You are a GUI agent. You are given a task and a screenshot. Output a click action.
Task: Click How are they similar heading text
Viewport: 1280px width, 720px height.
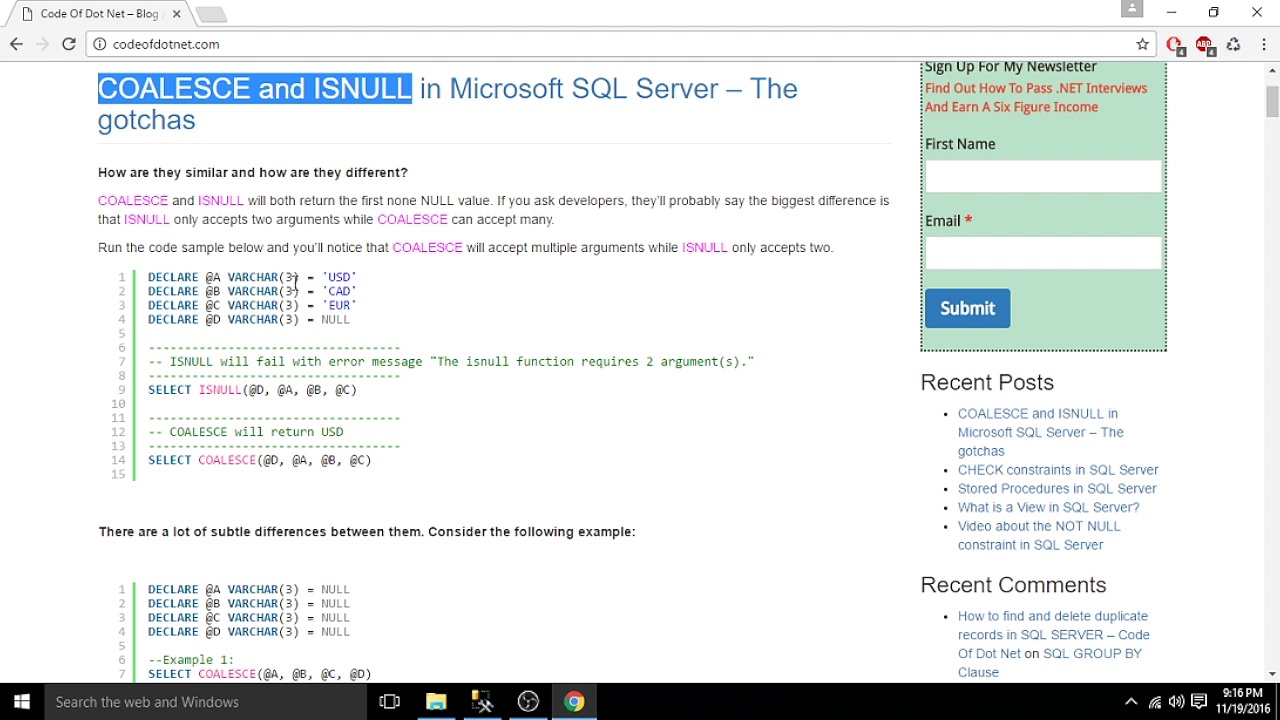(253, 173)
